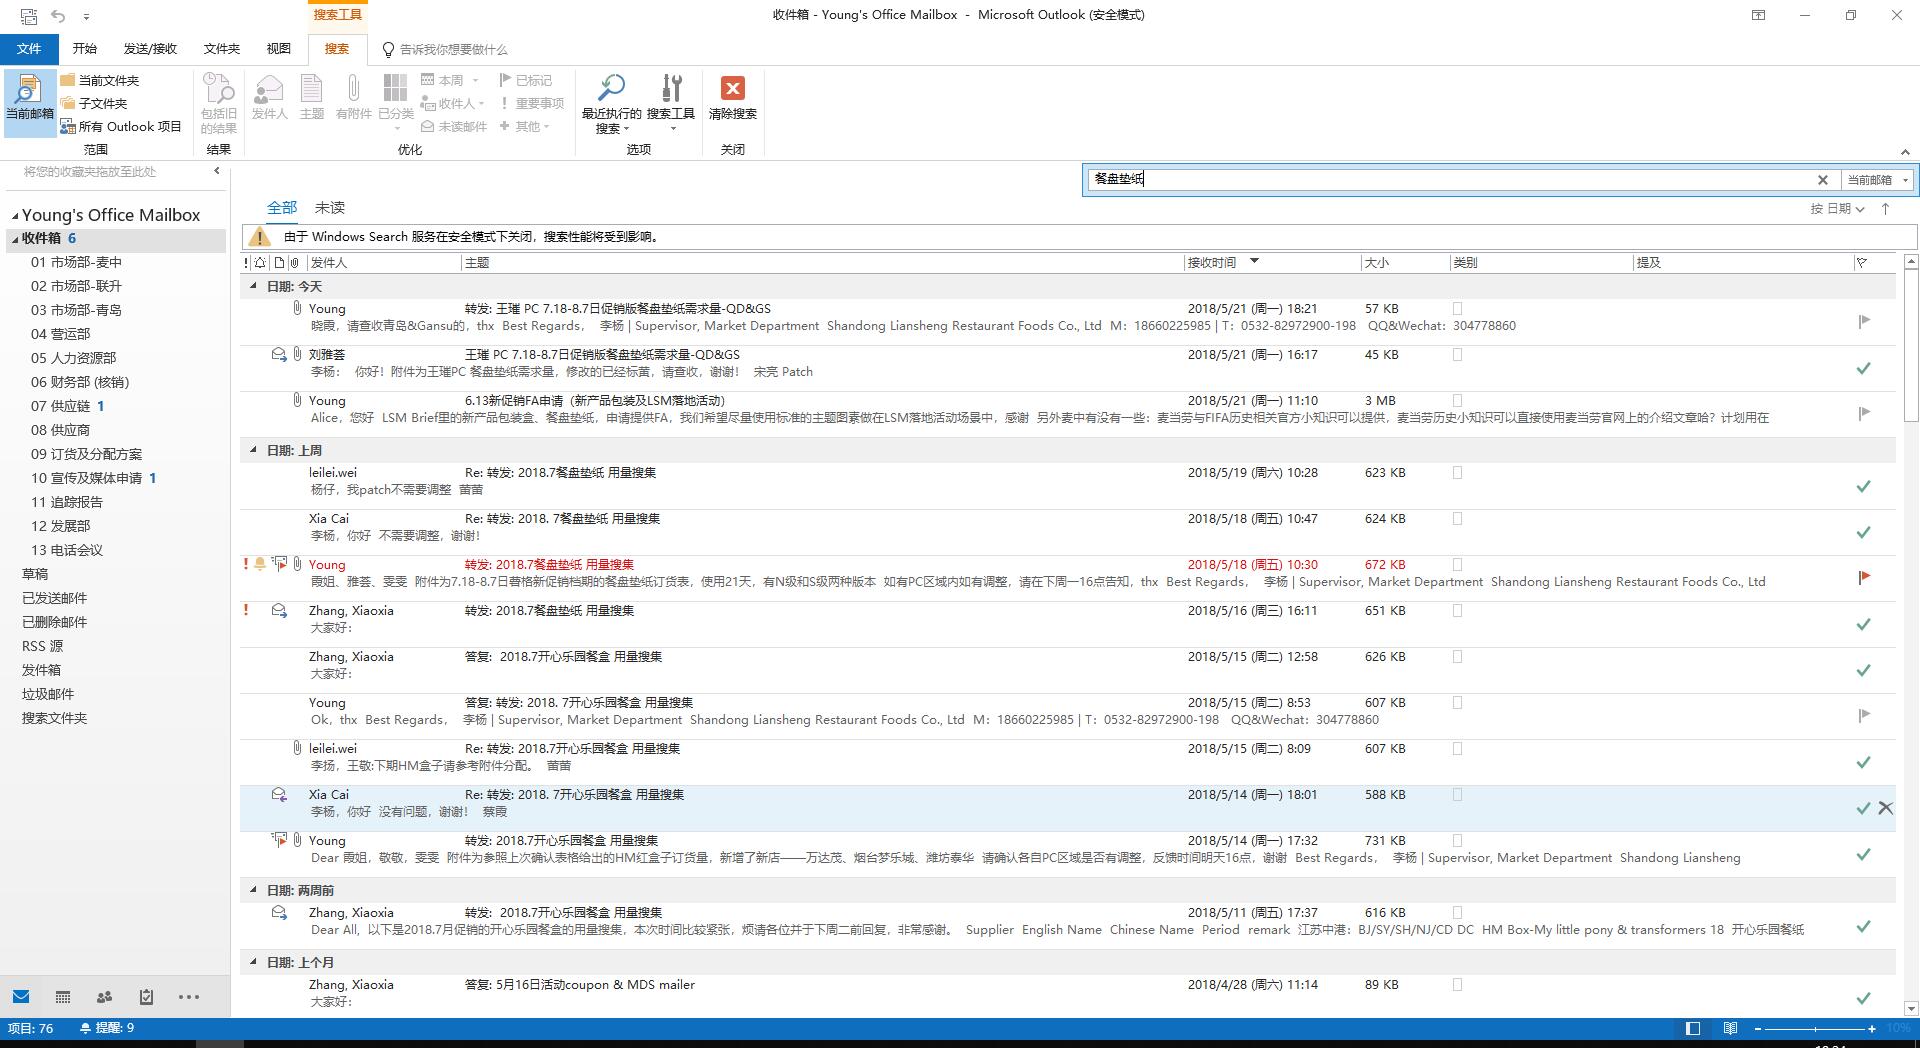Toggle completed check on 刘雅荟 email
The width and height of the screenshot is (1920, 1048).
pos(1864,368)
